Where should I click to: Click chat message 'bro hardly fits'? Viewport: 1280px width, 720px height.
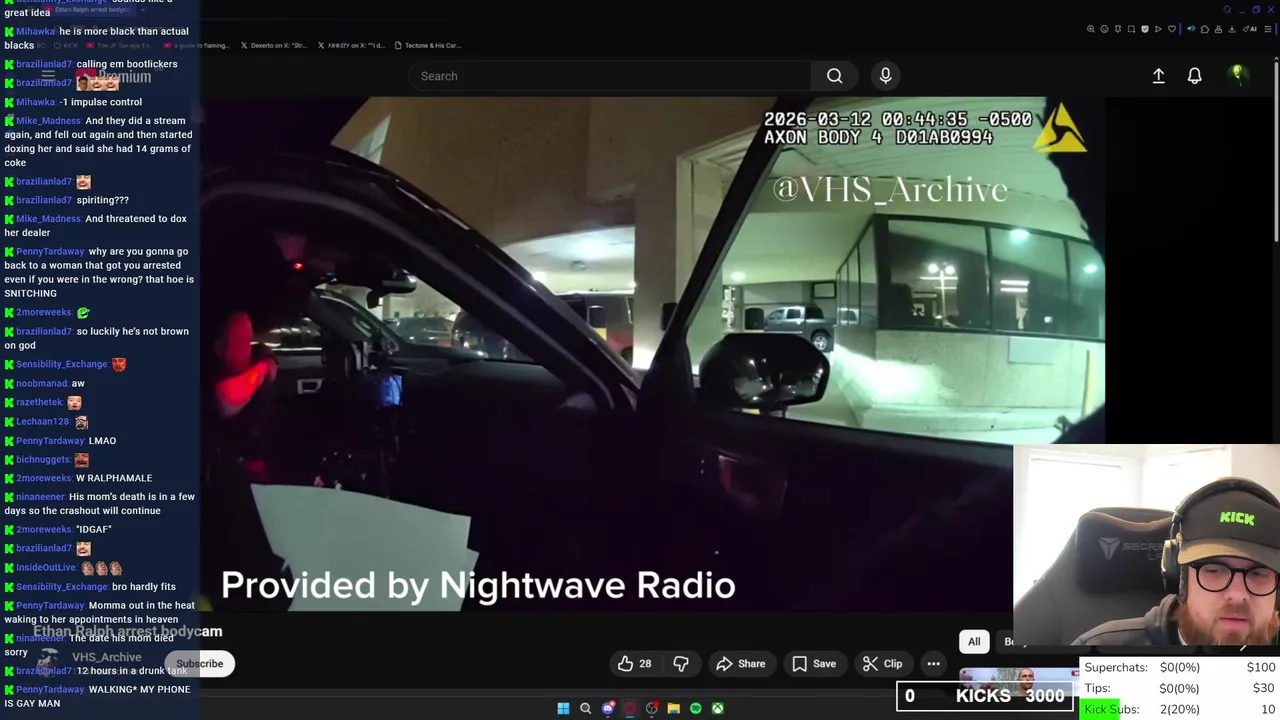(144, 587)
